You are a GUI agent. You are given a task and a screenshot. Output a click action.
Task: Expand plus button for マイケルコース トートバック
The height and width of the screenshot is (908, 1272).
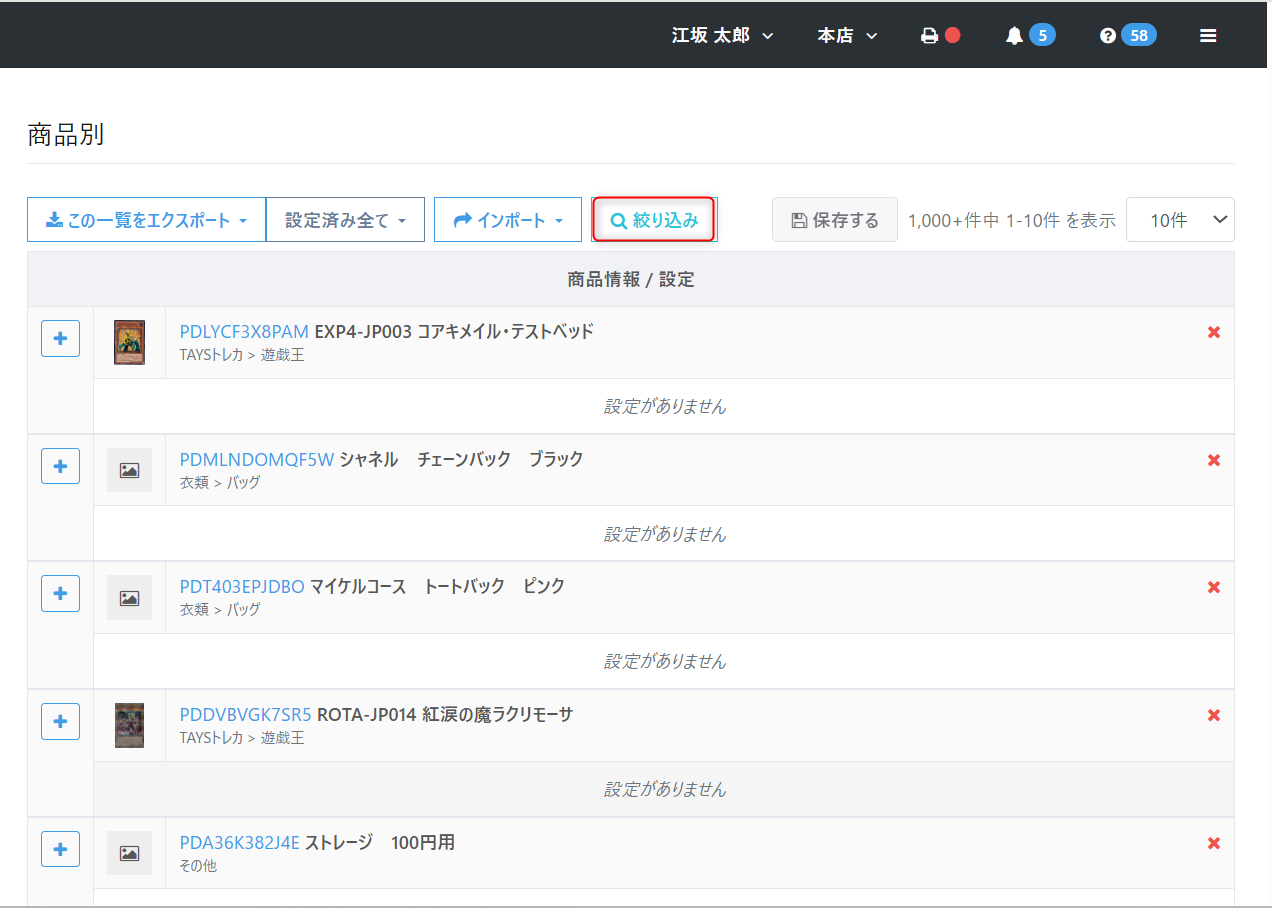click(60, 593)
